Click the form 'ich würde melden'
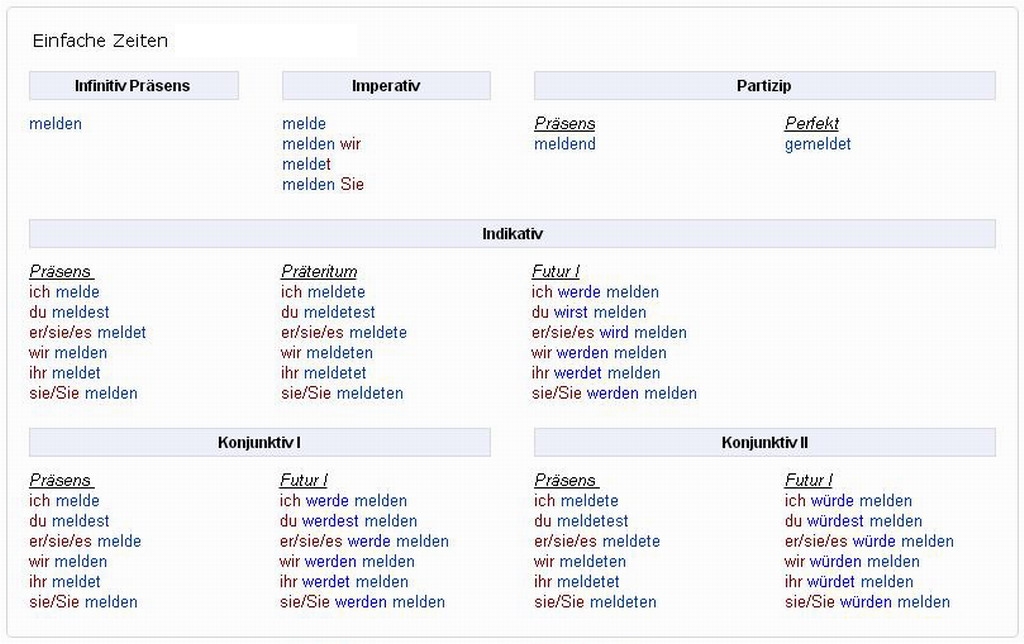 [848, 501]
